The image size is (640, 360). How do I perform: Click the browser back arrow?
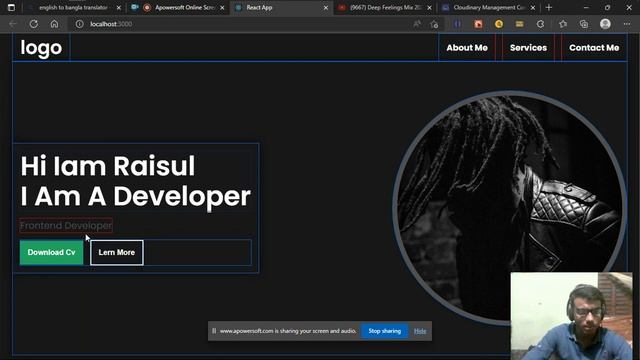13,24
